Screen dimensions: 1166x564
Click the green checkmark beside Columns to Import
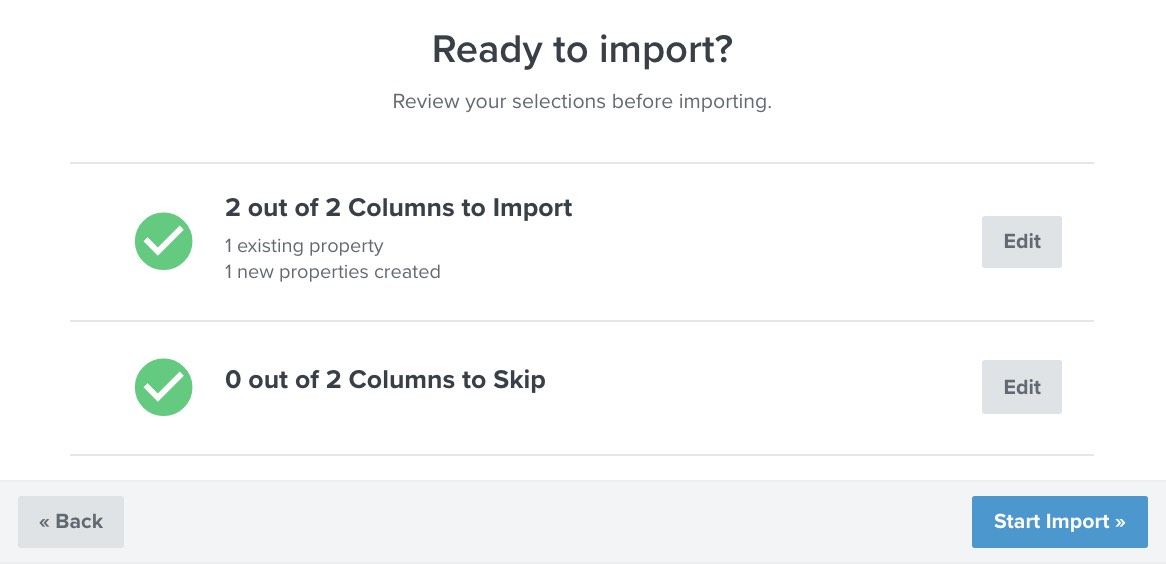pyautogui.click(x=164, y=241)
